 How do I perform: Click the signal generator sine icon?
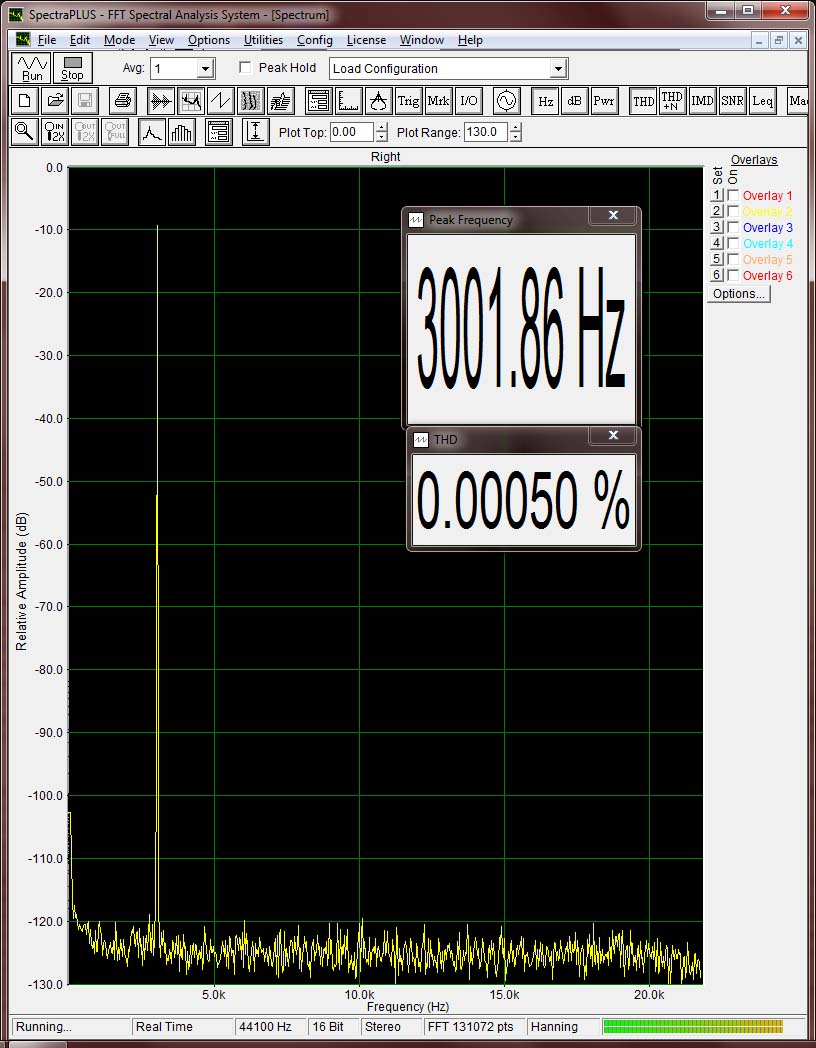pos(506,101)
